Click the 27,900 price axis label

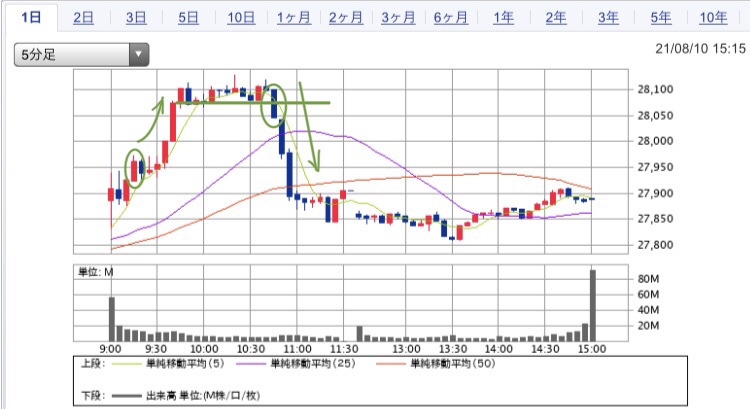655,193
